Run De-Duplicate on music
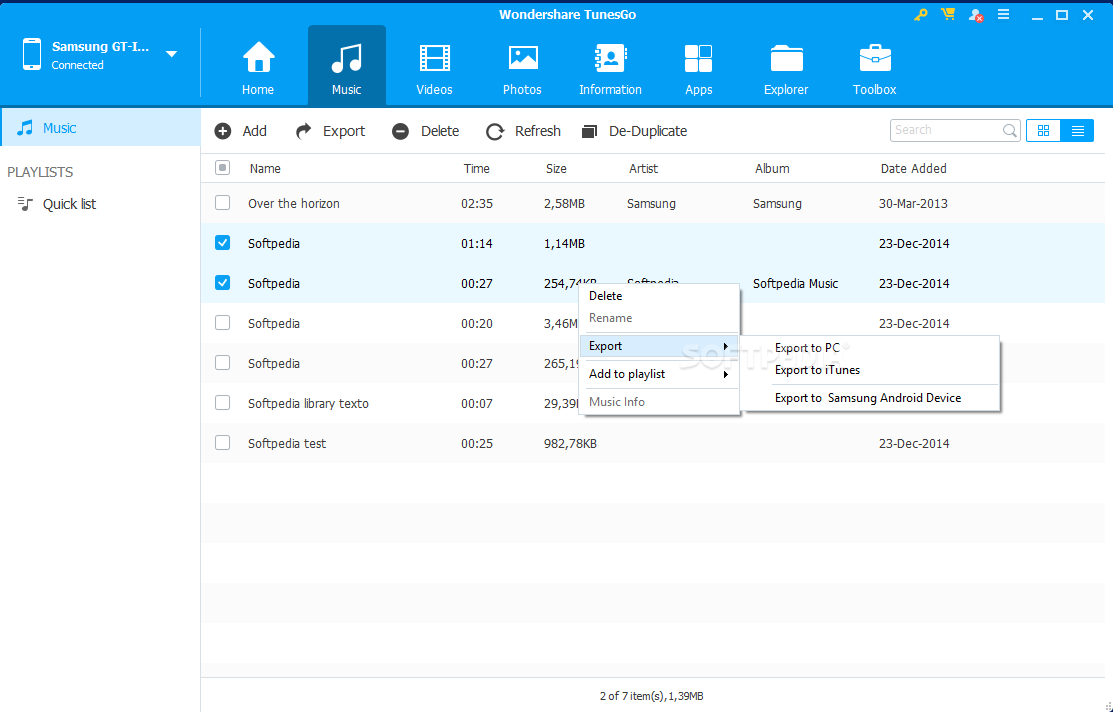This screenshot has height=712, width=1113. [x=634, y=131]
